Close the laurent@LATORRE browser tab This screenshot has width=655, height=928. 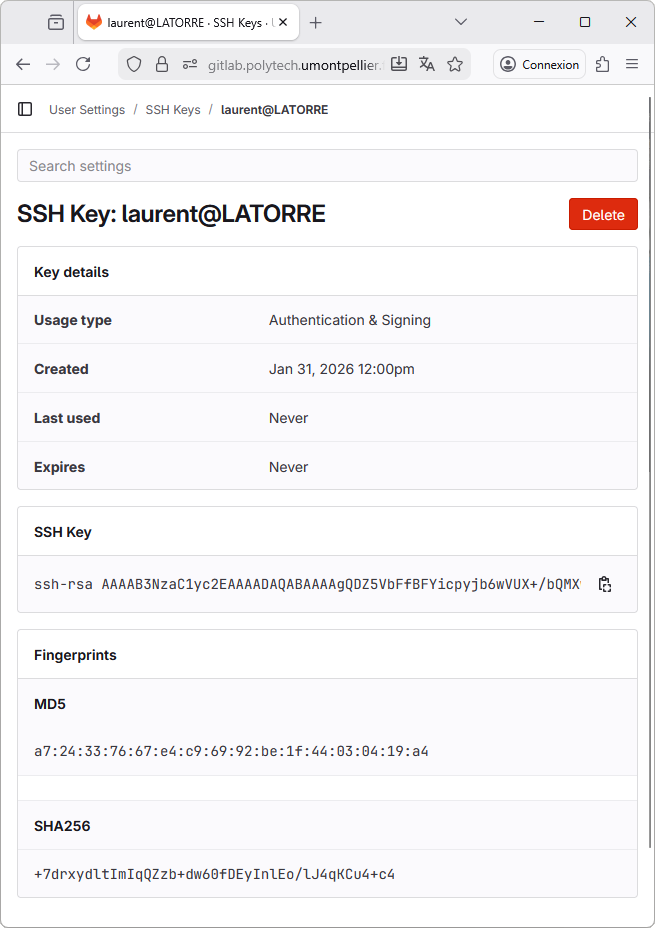pyautogui.click(x=283, y=22)
